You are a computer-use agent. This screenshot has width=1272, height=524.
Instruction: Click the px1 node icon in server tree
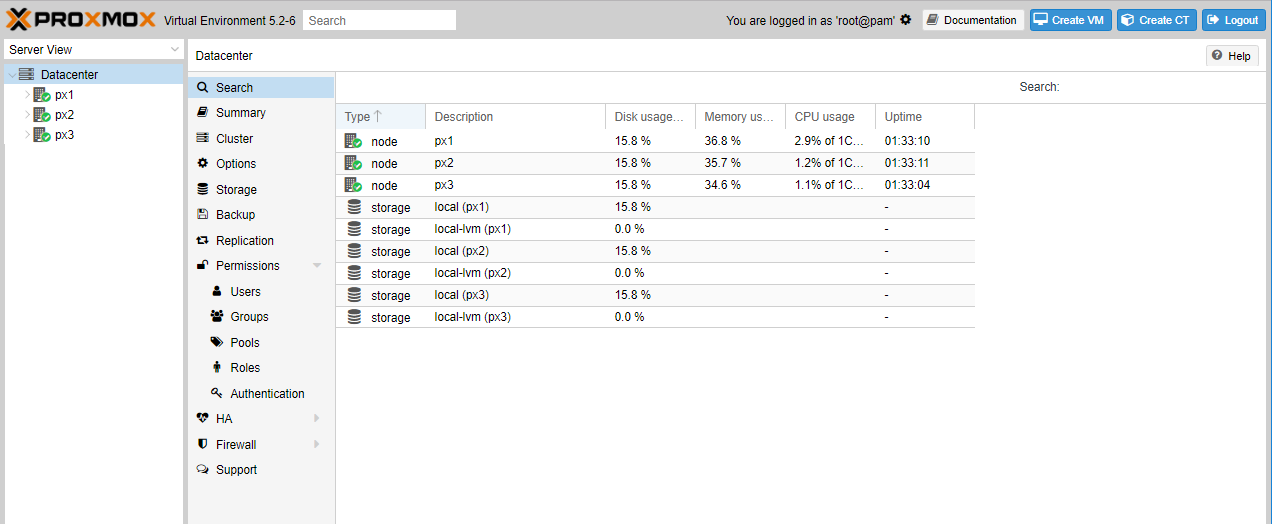click(x=42, y=95)
